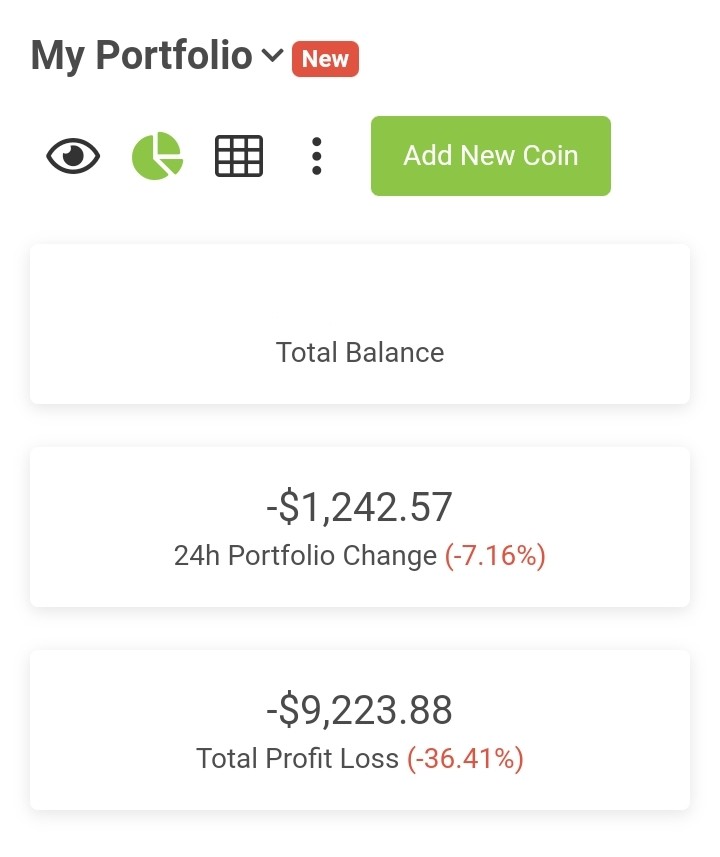The height and width of the screenshot is (857, 720).
Task: Expand the My Portfolio dropdown chevron
Action: [x=272, y=55]
